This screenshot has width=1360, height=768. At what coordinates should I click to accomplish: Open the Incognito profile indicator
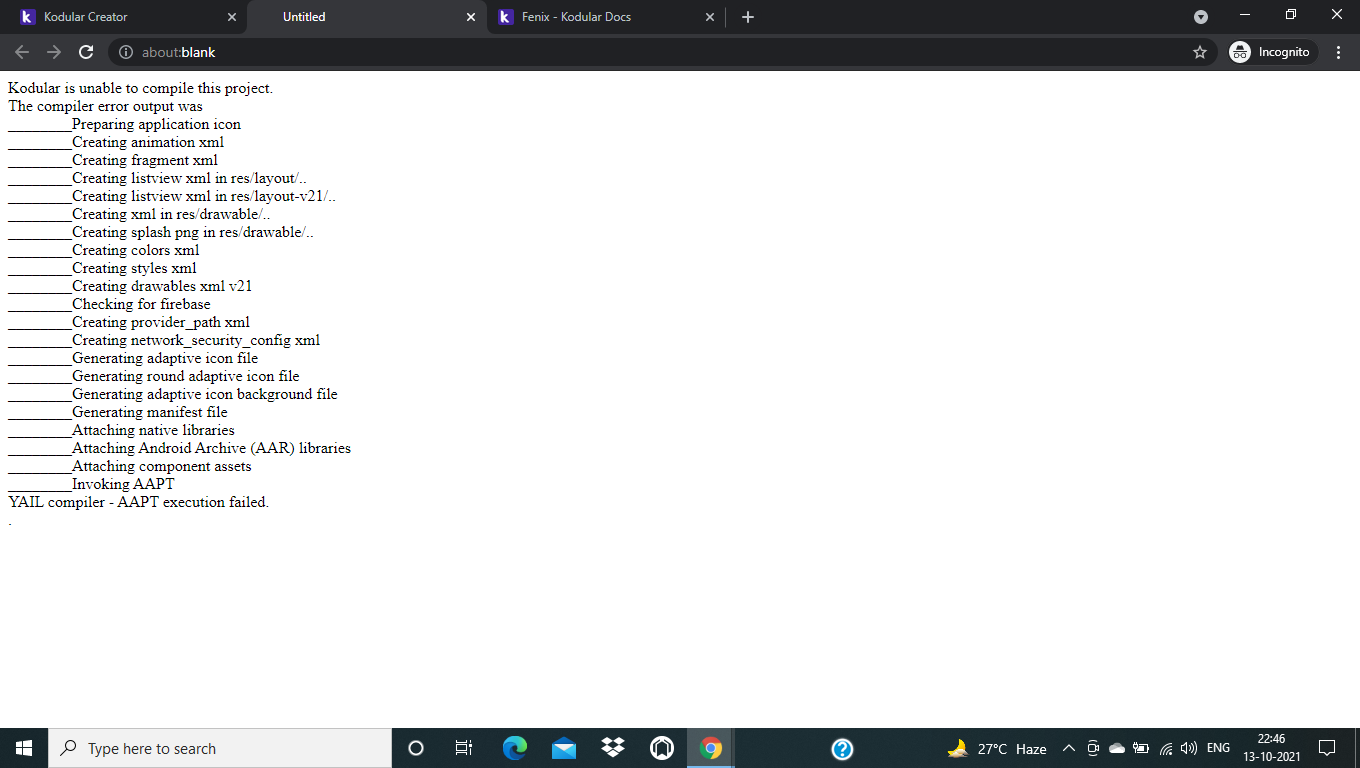(1273, 52)
